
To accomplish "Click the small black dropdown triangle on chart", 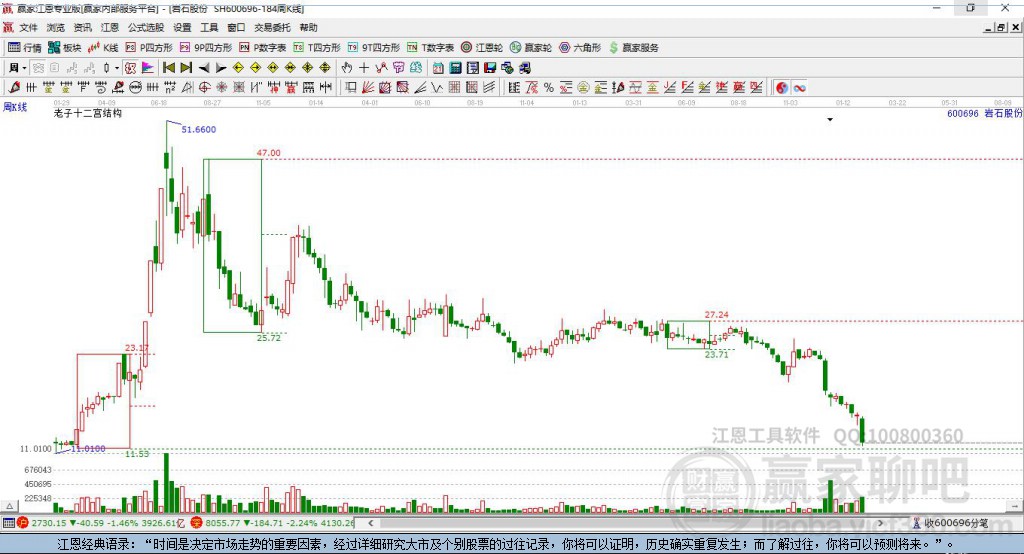I will coord(830,120).
